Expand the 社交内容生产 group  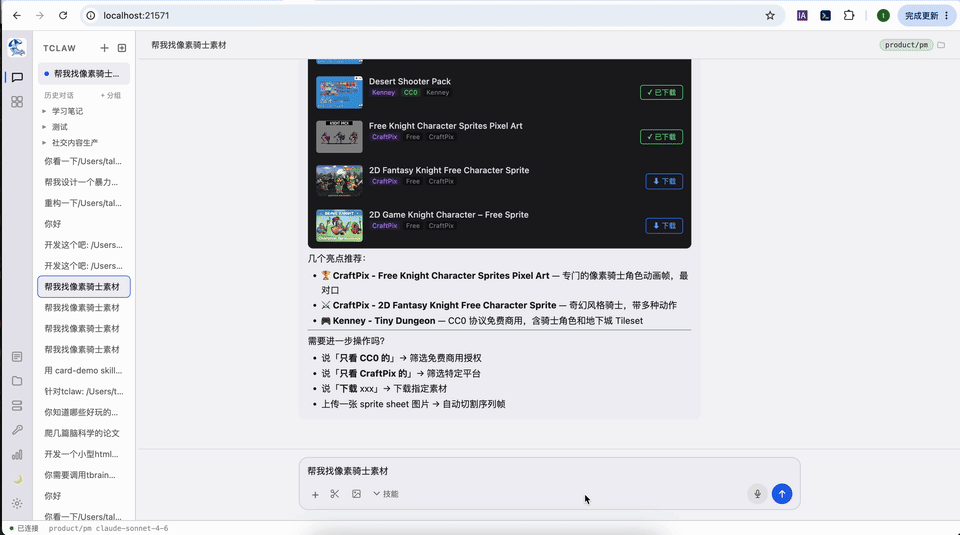click(75, 143)
